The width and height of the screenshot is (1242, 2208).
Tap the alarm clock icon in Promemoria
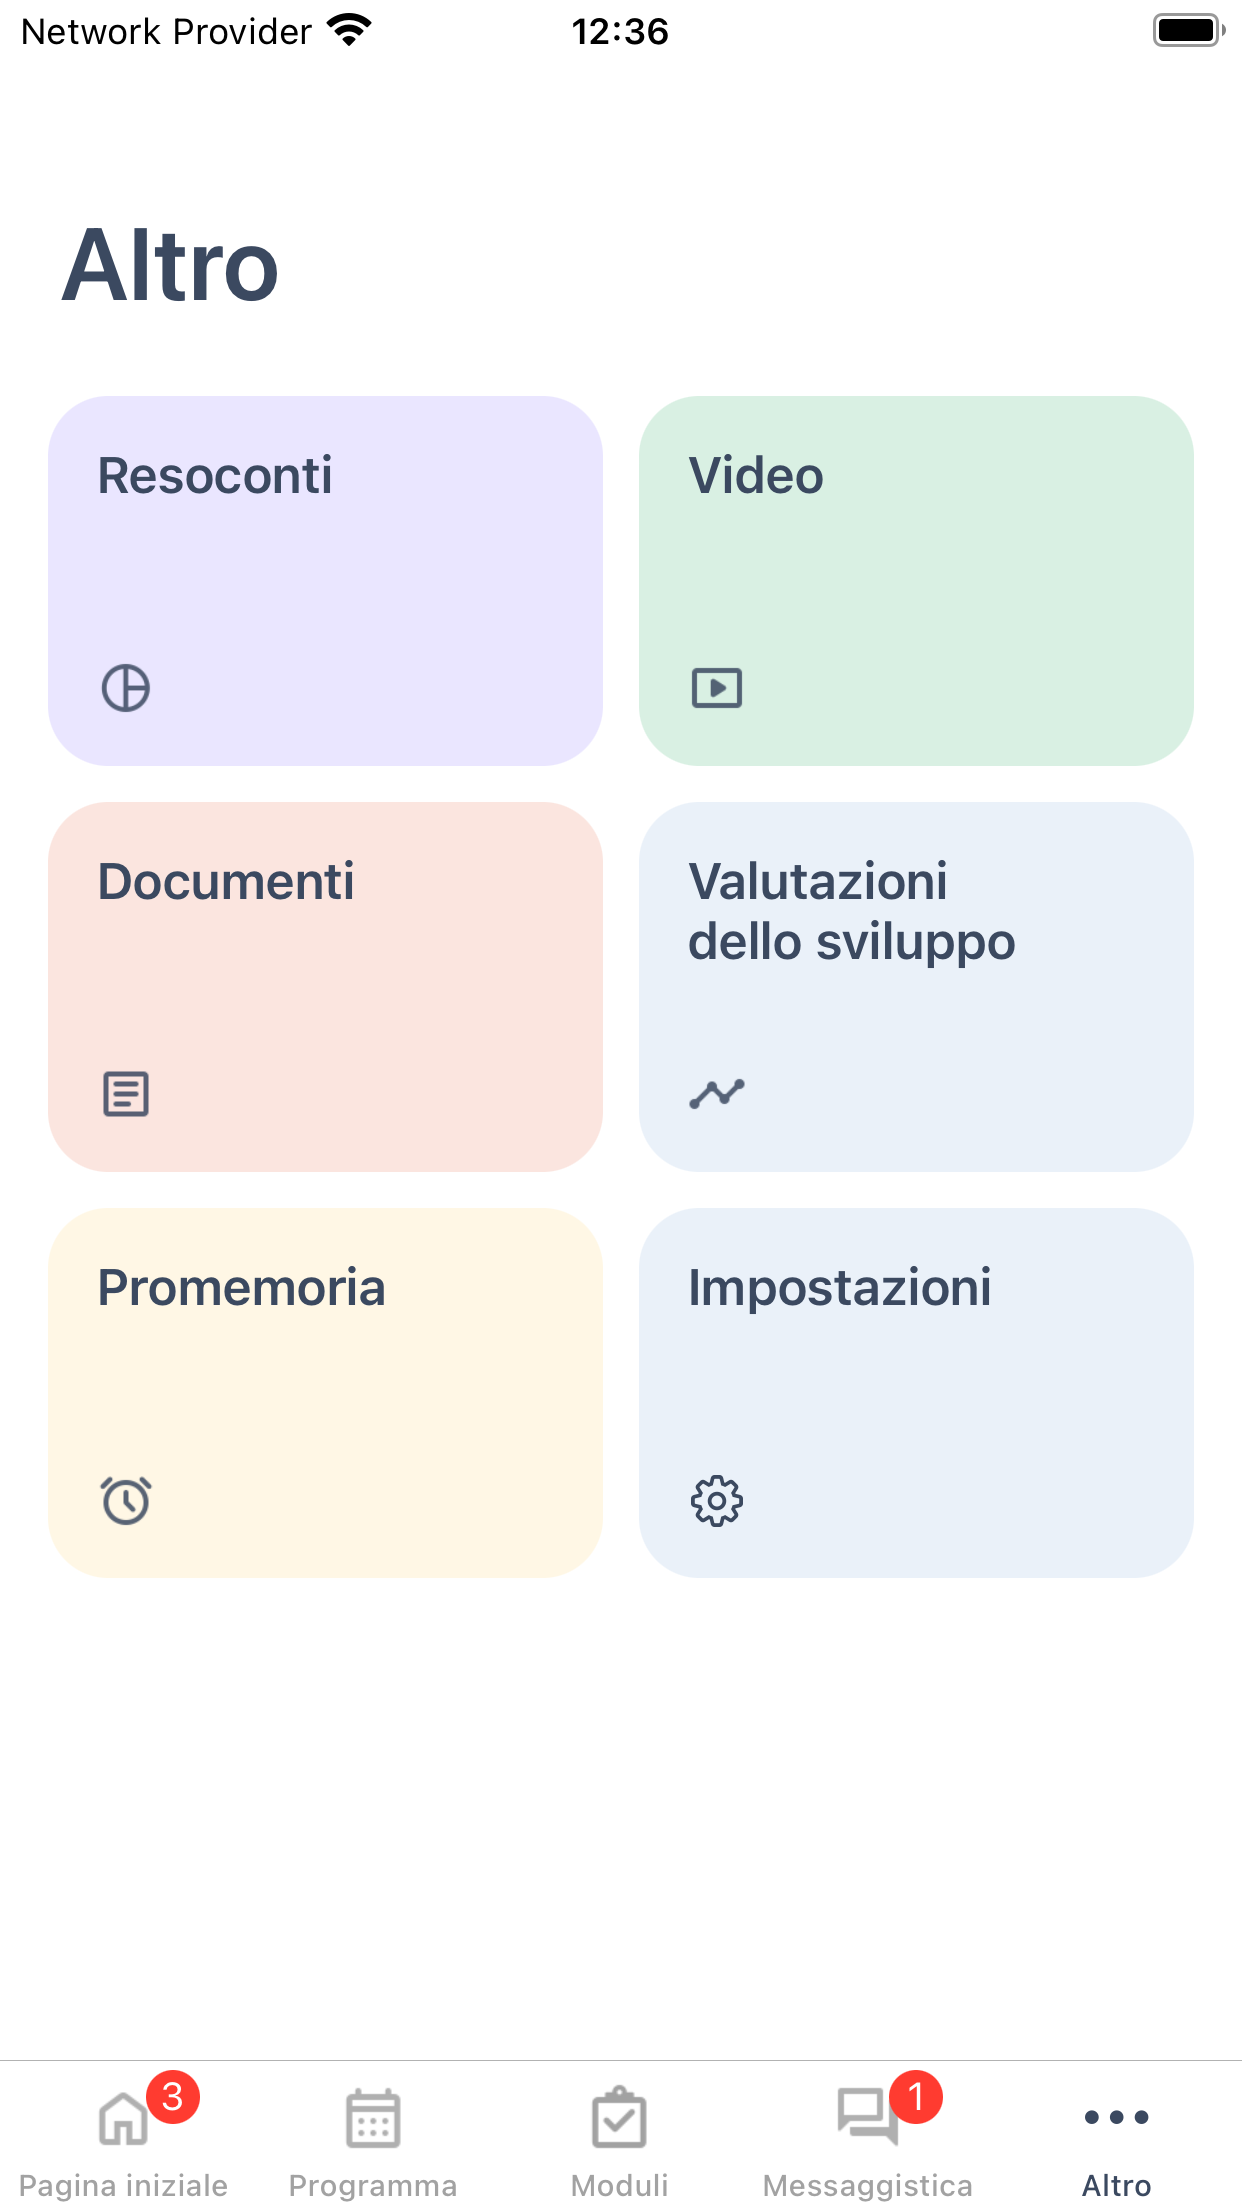click(x=126, y=1500)
